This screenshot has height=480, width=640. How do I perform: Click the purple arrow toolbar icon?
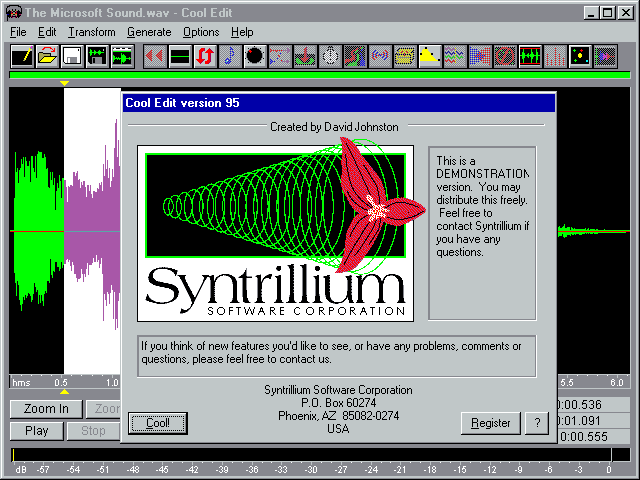(605, 56)
